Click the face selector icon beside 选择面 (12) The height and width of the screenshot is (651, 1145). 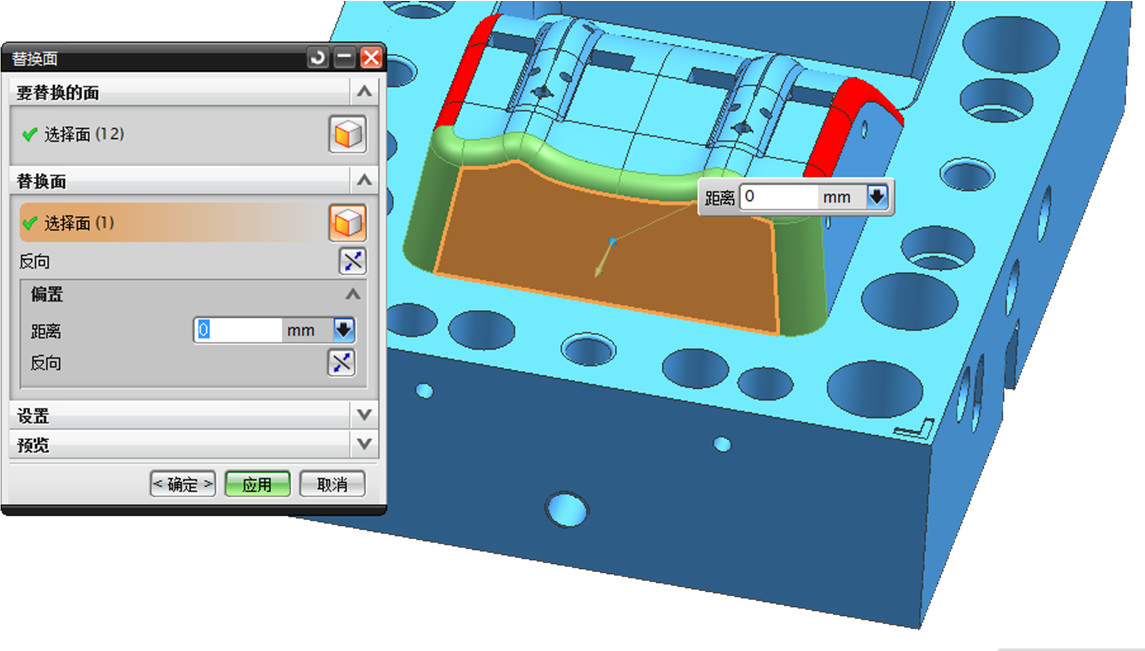pos(347,134)
